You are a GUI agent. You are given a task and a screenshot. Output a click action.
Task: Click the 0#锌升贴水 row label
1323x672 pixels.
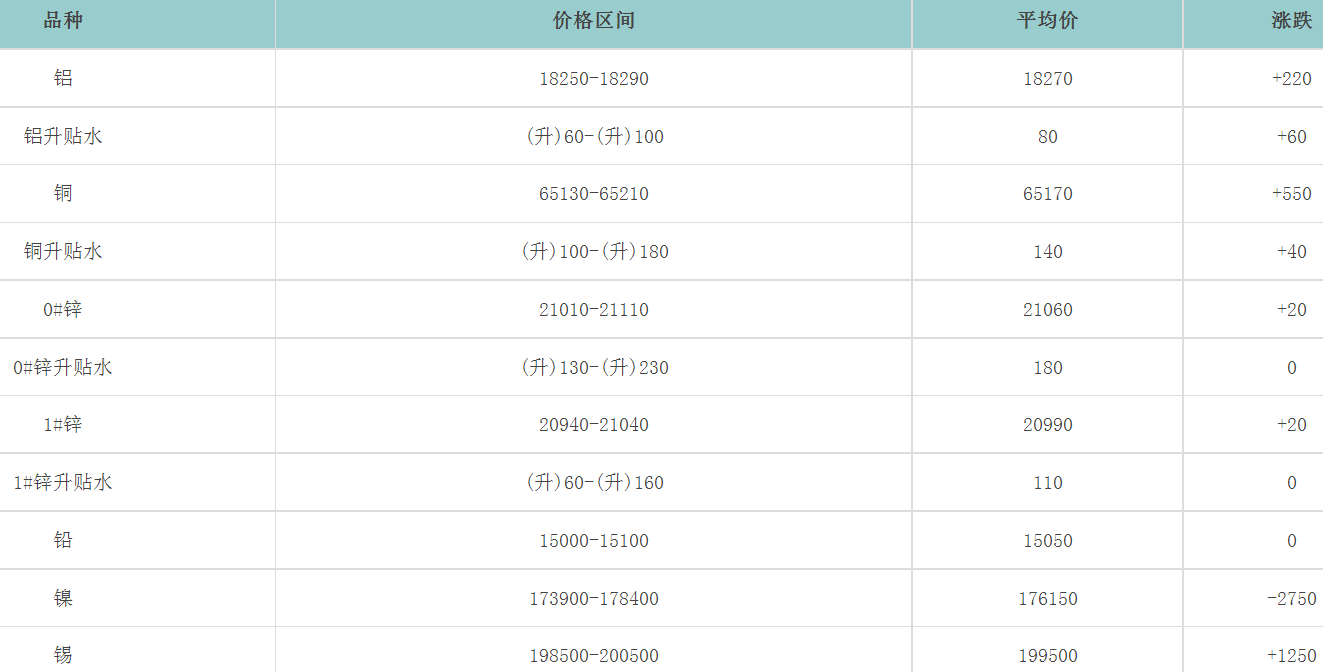[x=63, y=368]
